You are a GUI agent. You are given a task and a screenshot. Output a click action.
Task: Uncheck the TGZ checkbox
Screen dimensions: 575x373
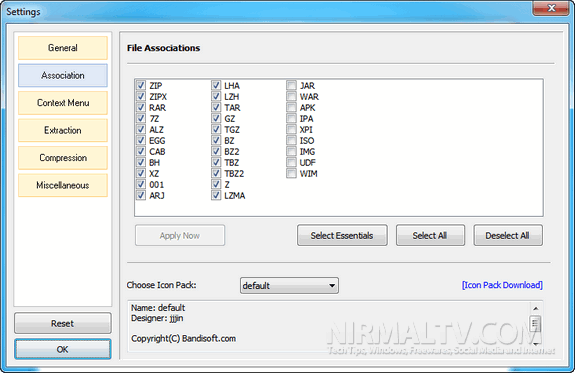tap(216, 129)
